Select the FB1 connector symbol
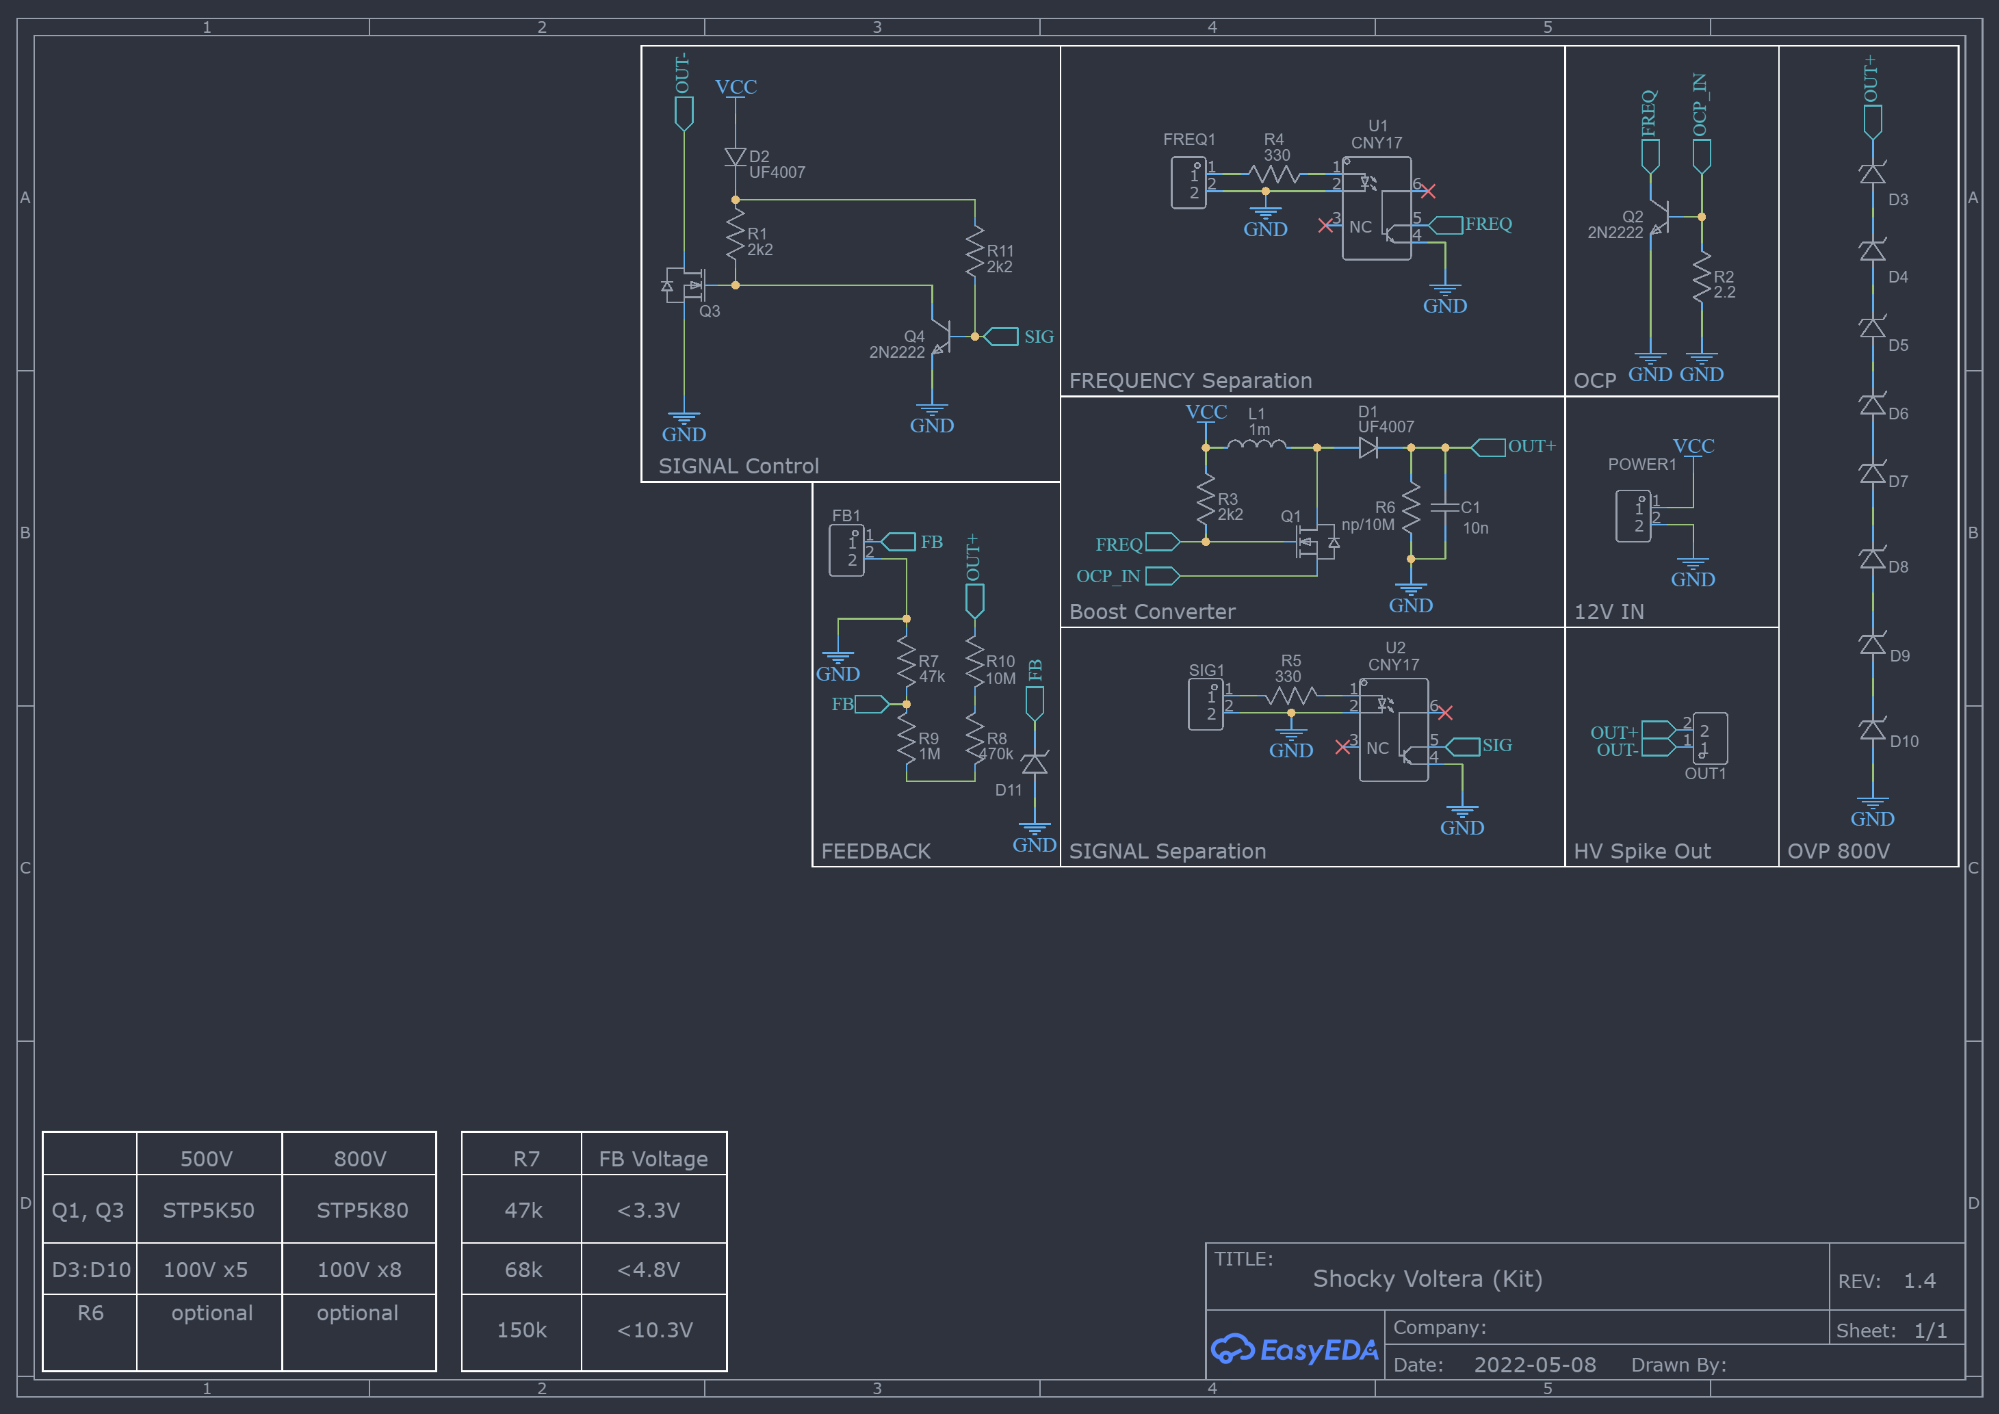This screenshot has width=2000, height=1414. coord(847,551)
